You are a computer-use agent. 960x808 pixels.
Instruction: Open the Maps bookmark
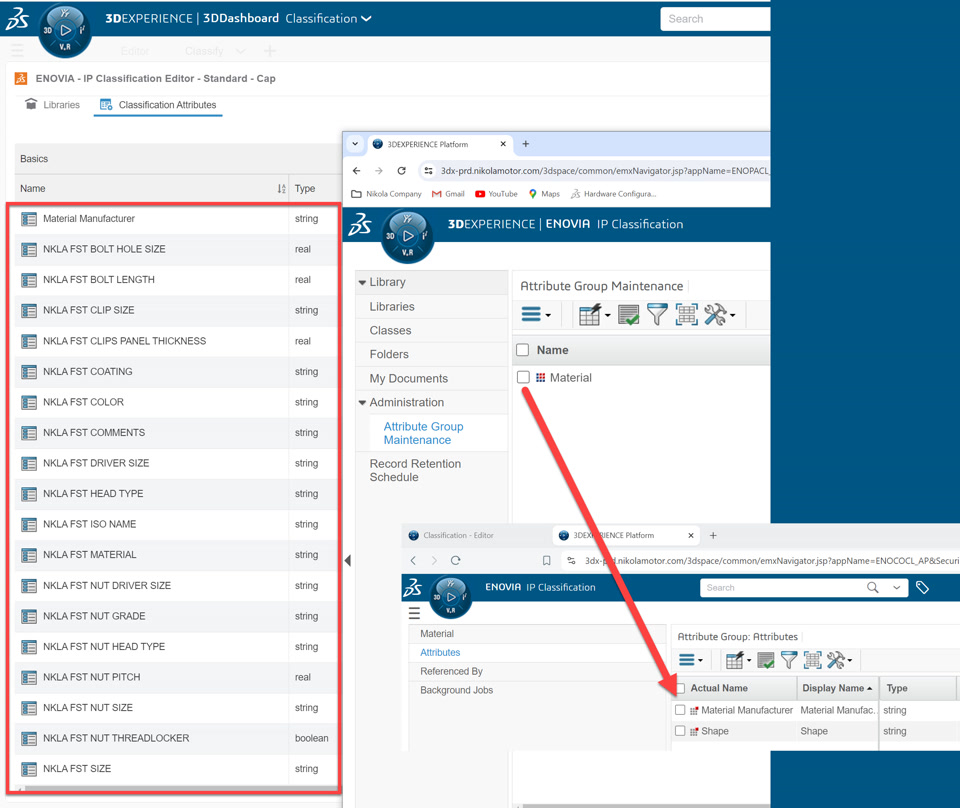point(544,194)
